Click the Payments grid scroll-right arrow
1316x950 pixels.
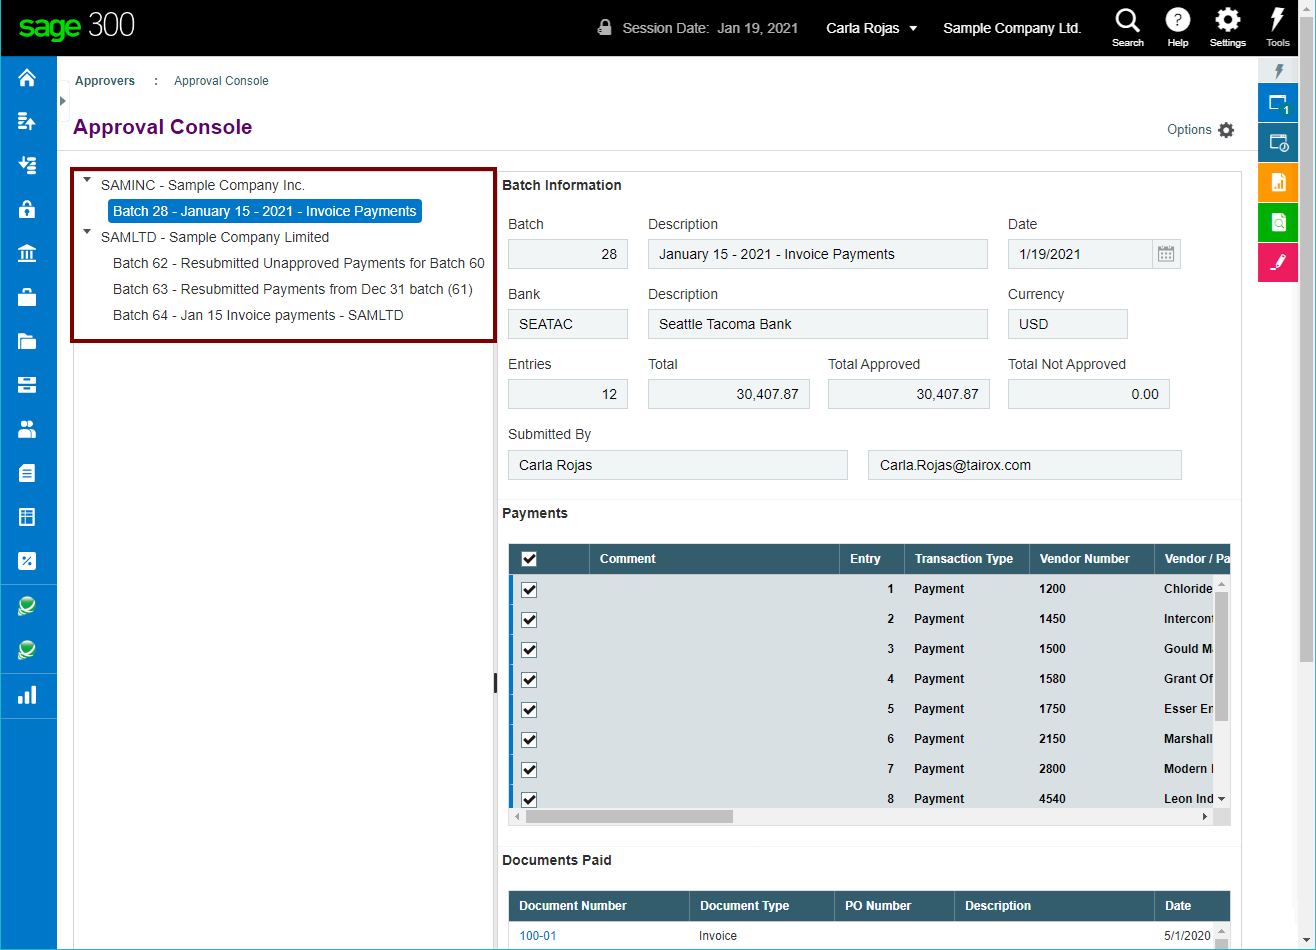pos(1205,817)
